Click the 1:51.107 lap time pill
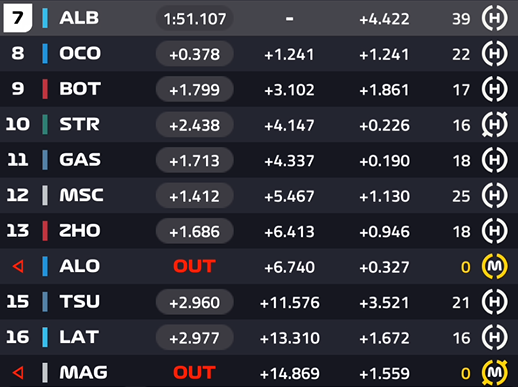 tap(195, 19)
